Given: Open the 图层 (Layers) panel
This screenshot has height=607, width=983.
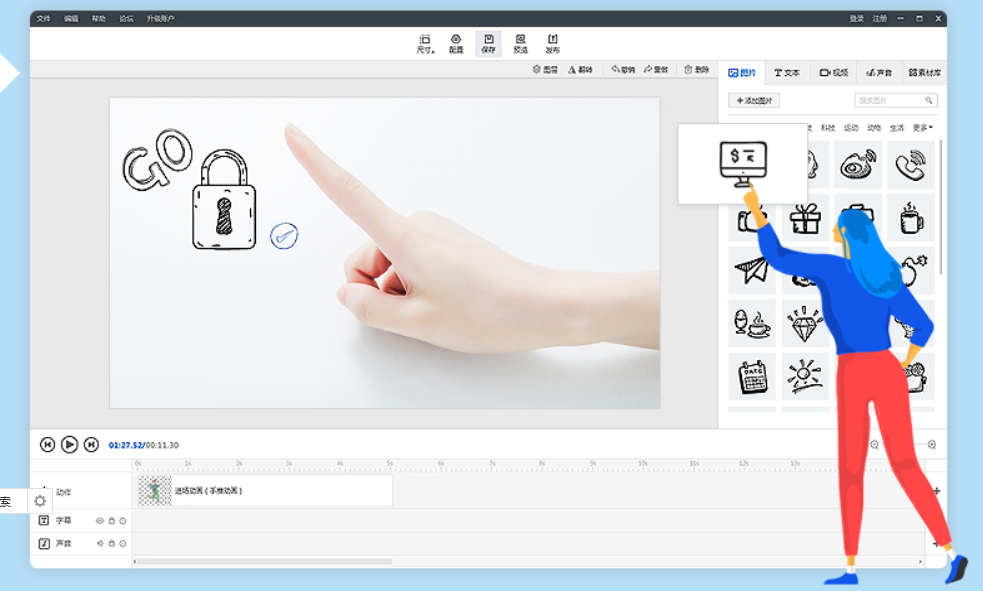Looking at the screenshot, I should tap(545, 70).
